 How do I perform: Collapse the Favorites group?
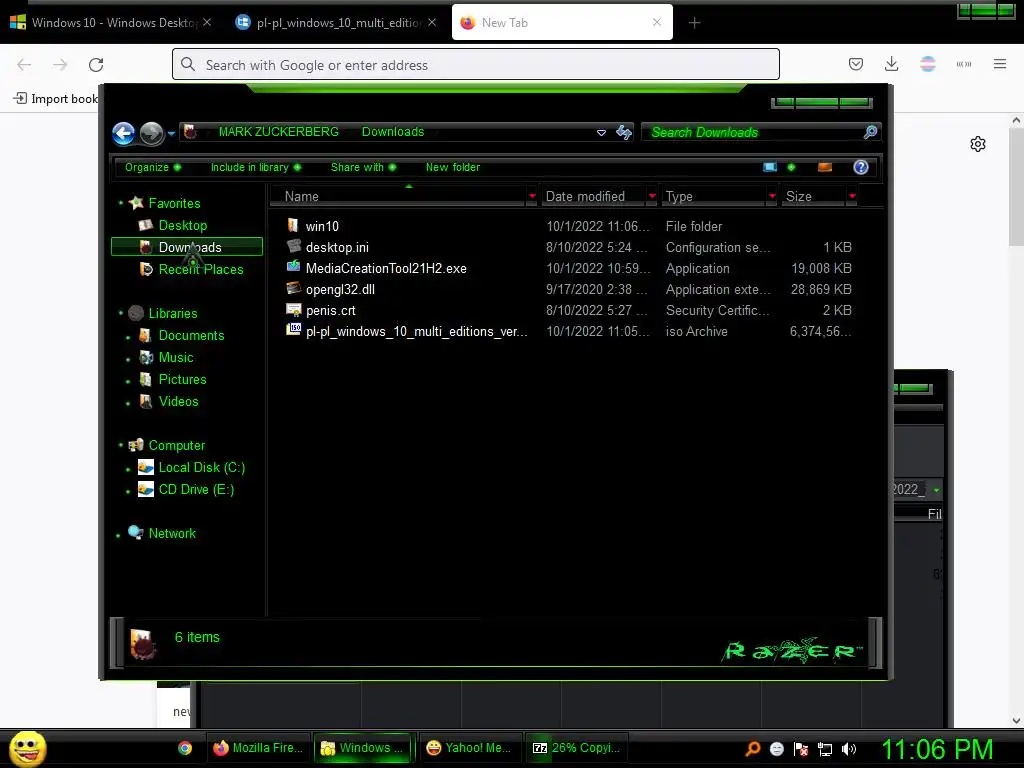[x=121, y=203]
